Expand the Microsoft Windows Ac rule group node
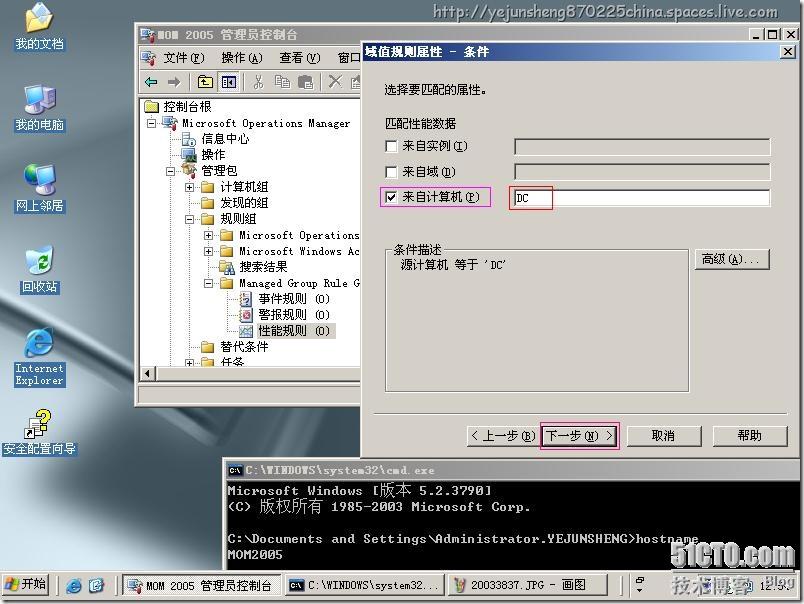The height and width of the screenshot is (604, 804). [208, 251]
